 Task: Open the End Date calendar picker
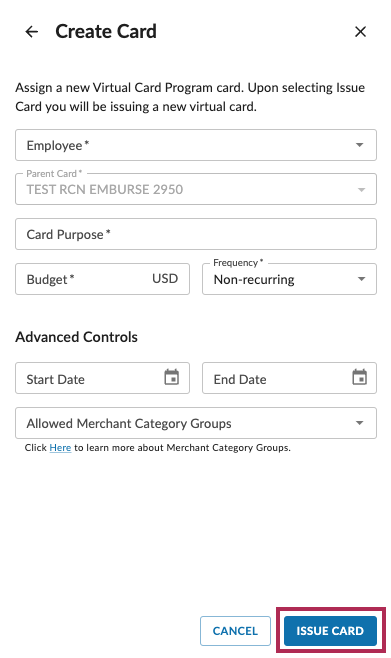(x=360, y=377)
